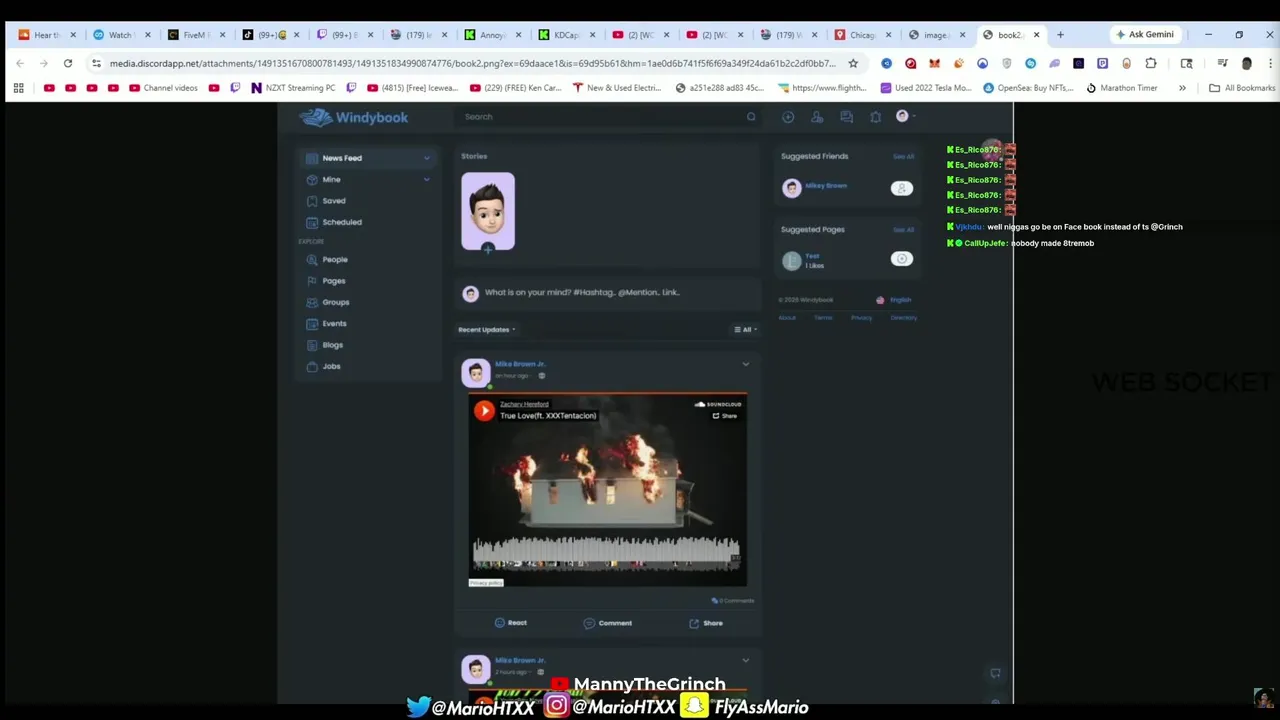The width and height of the screenshot is (1280, 720).
Task: Open Pages under Explore
Action: point(334,281)
